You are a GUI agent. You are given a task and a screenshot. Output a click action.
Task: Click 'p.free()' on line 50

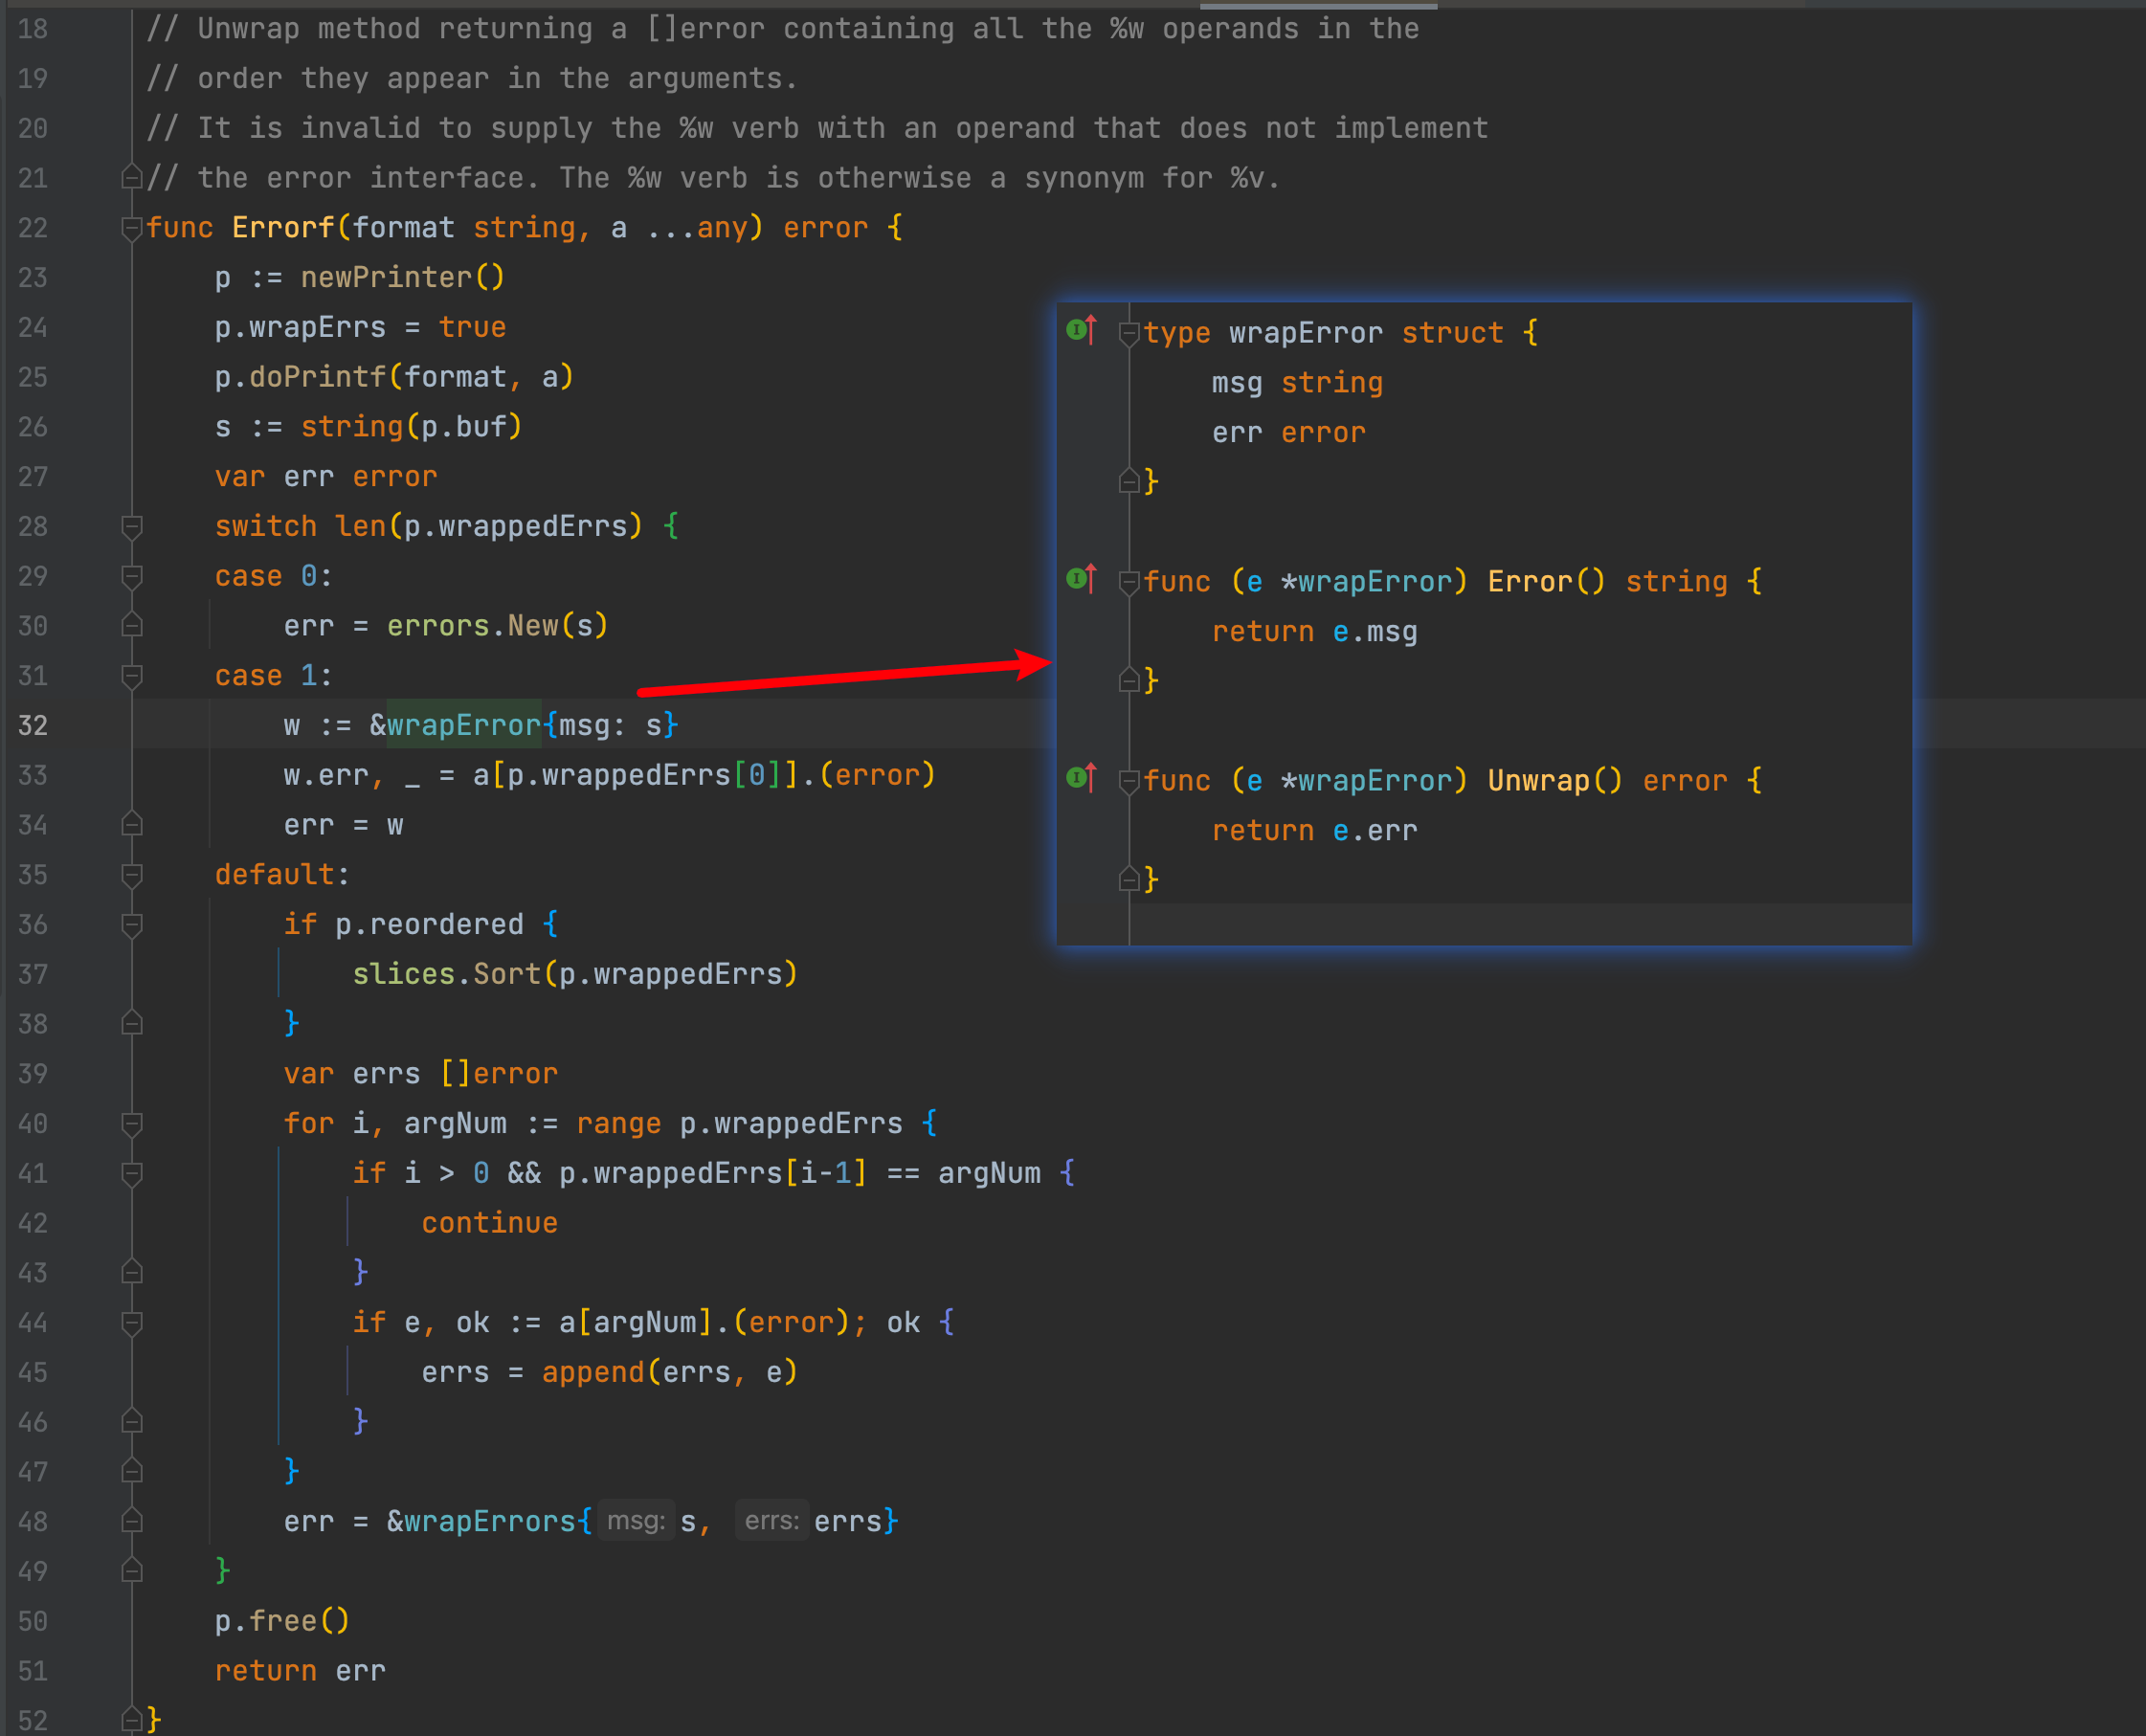[x=282, y=1621]
